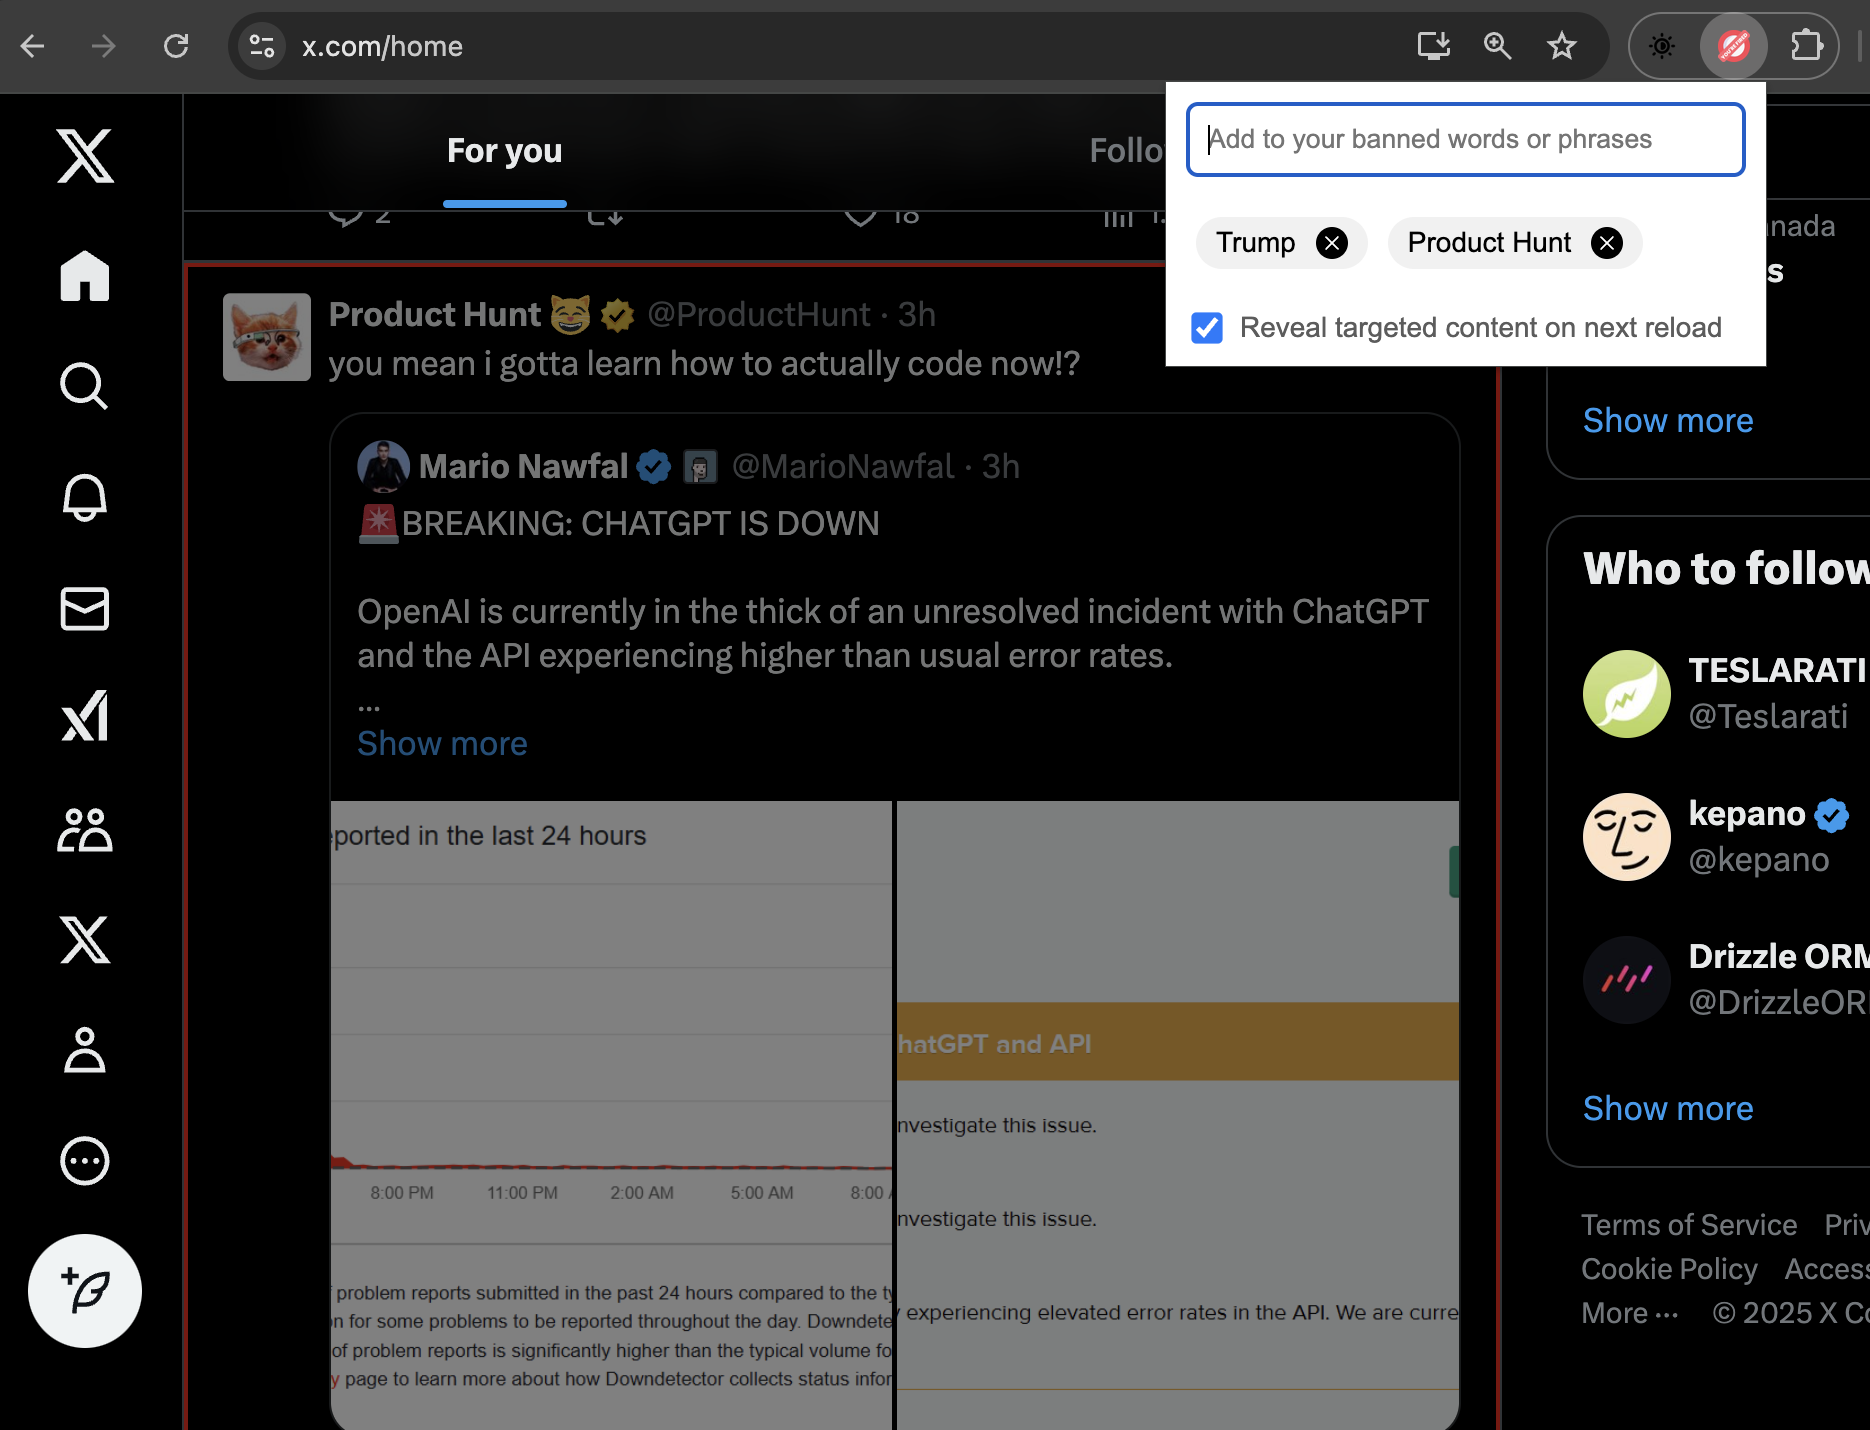Open the kepano account name
The height and width of the screenshot is (1430, 1870).
pyautogui.click(x=1747, y=814)
